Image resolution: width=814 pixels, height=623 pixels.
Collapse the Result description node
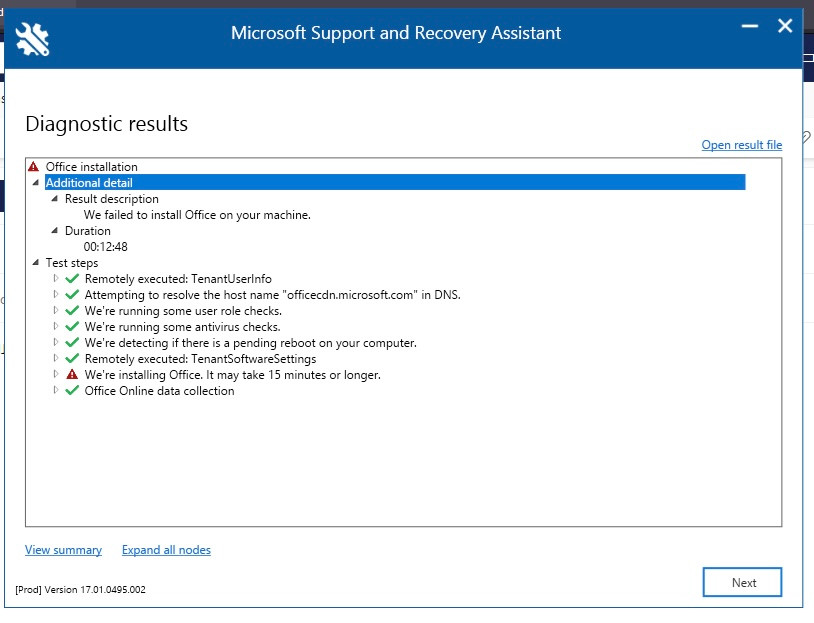[55, 198]
